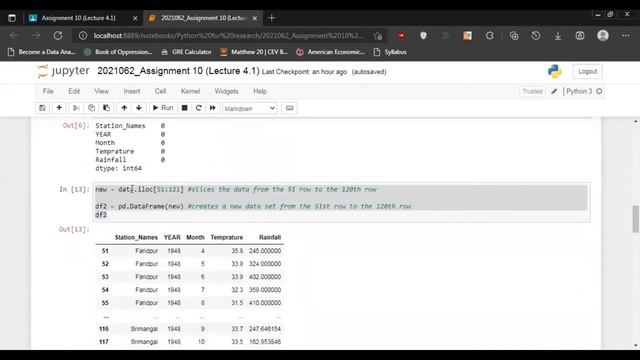Reload the page
The width and height of the screenshot is (640, 360).
tap(58, 36)
